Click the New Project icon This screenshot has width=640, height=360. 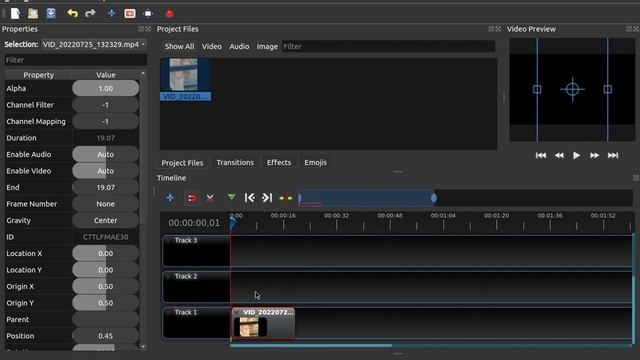click(15, 13)
